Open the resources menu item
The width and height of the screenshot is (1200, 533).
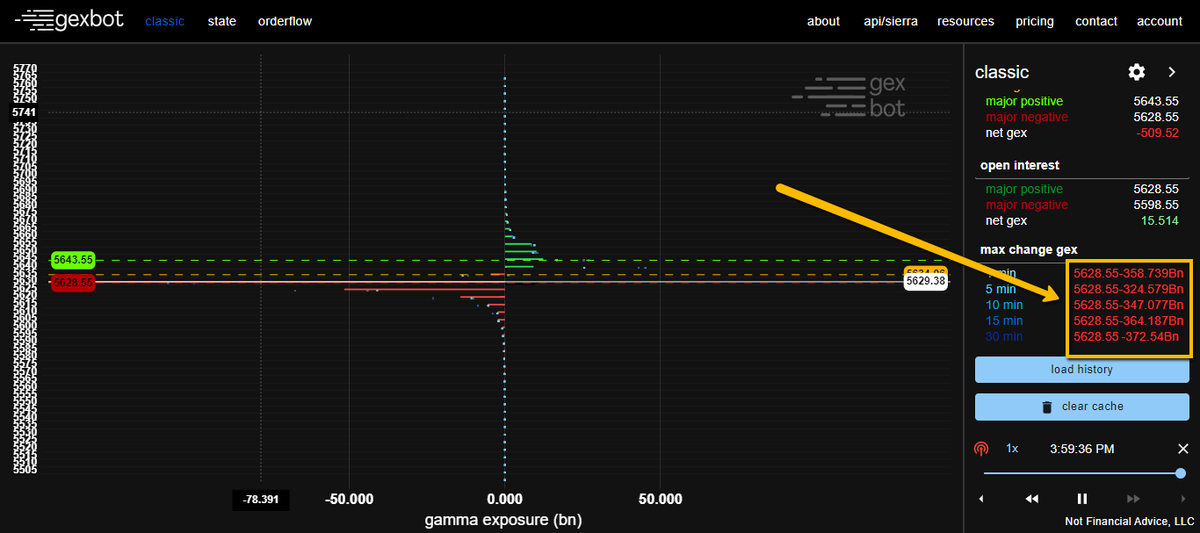point(966,21)
